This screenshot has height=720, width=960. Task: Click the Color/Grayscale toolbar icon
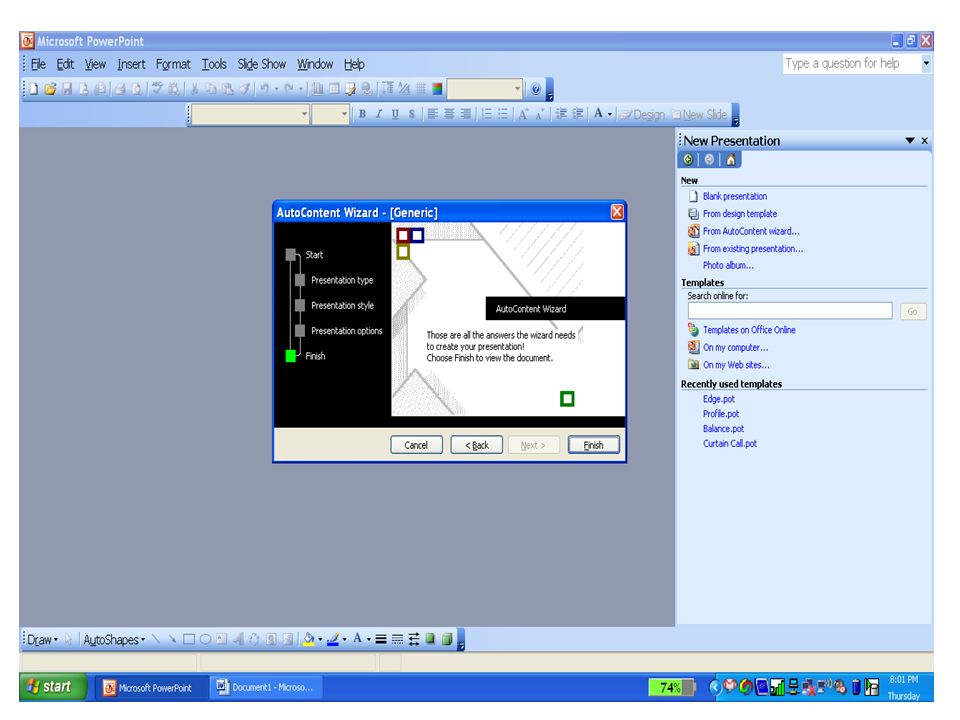point(437,89)
